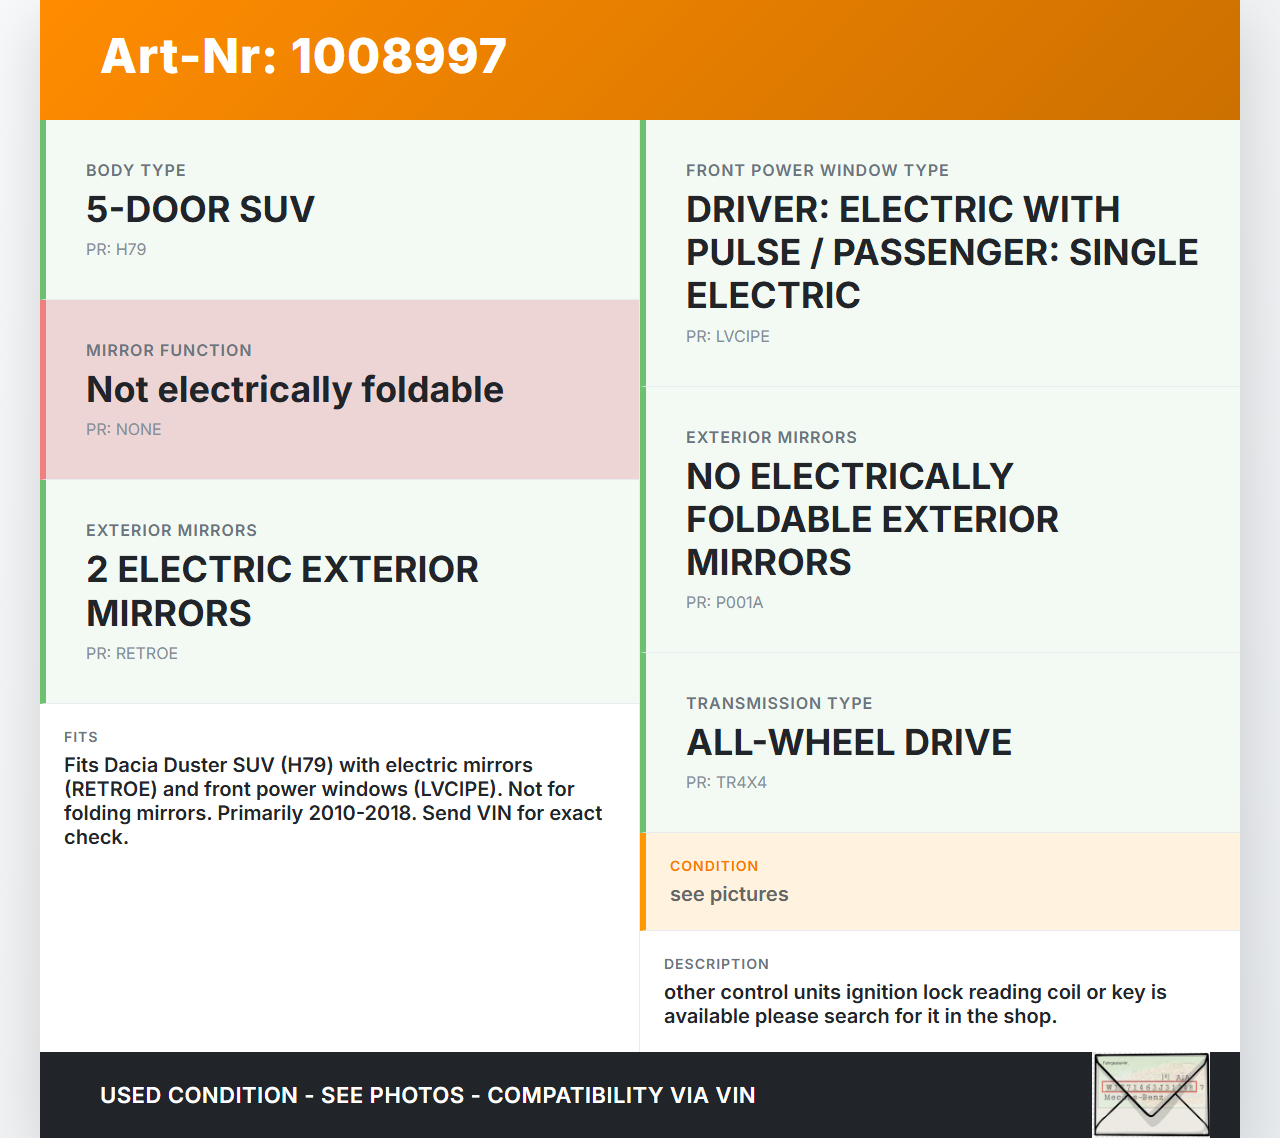The width and height of the screenshot is (1280, 1139).
Task: Click the Description paragraph about control units
Action: click(x=915, y=1004)
